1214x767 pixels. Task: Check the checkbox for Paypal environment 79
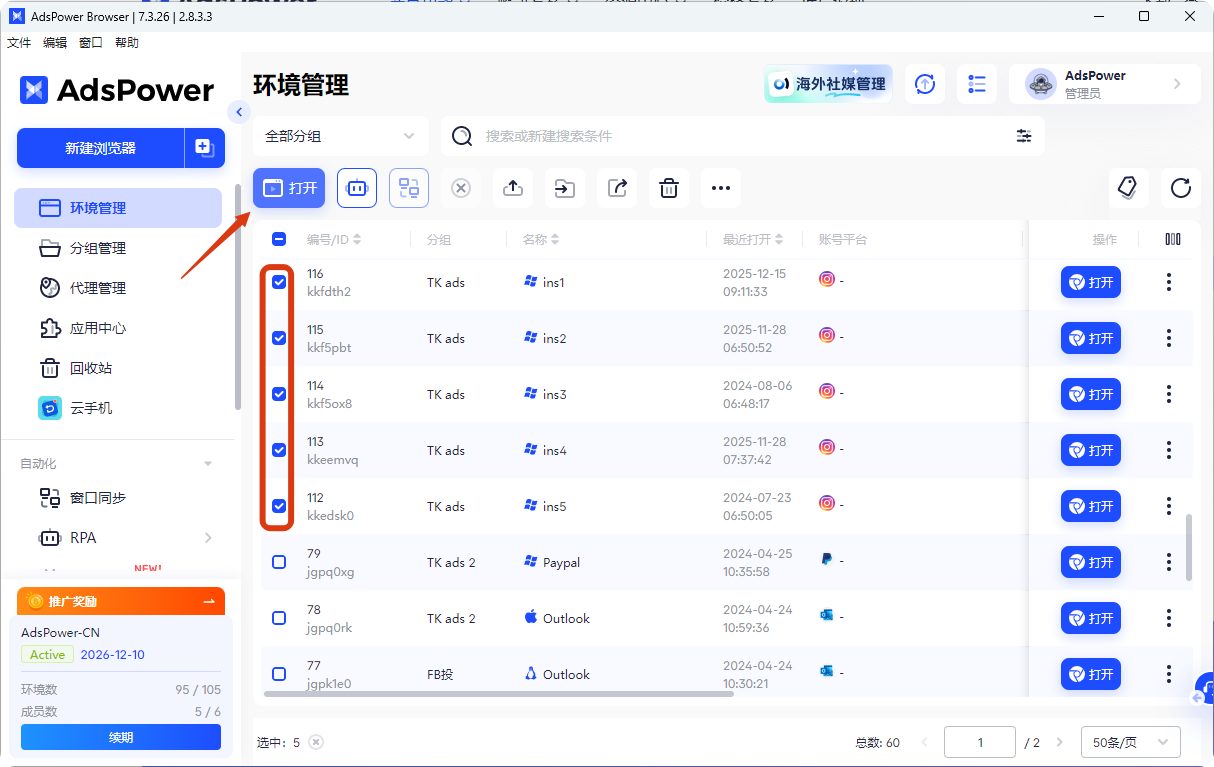(278, 562)
